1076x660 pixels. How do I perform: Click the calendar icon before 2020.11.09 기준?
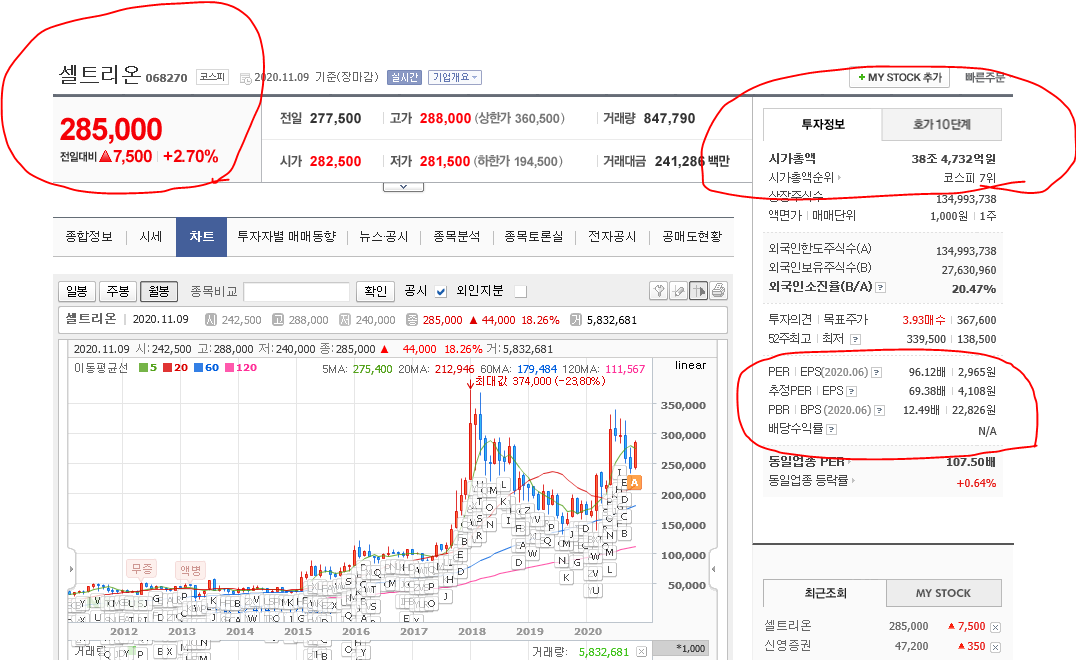tap(245, 78)
